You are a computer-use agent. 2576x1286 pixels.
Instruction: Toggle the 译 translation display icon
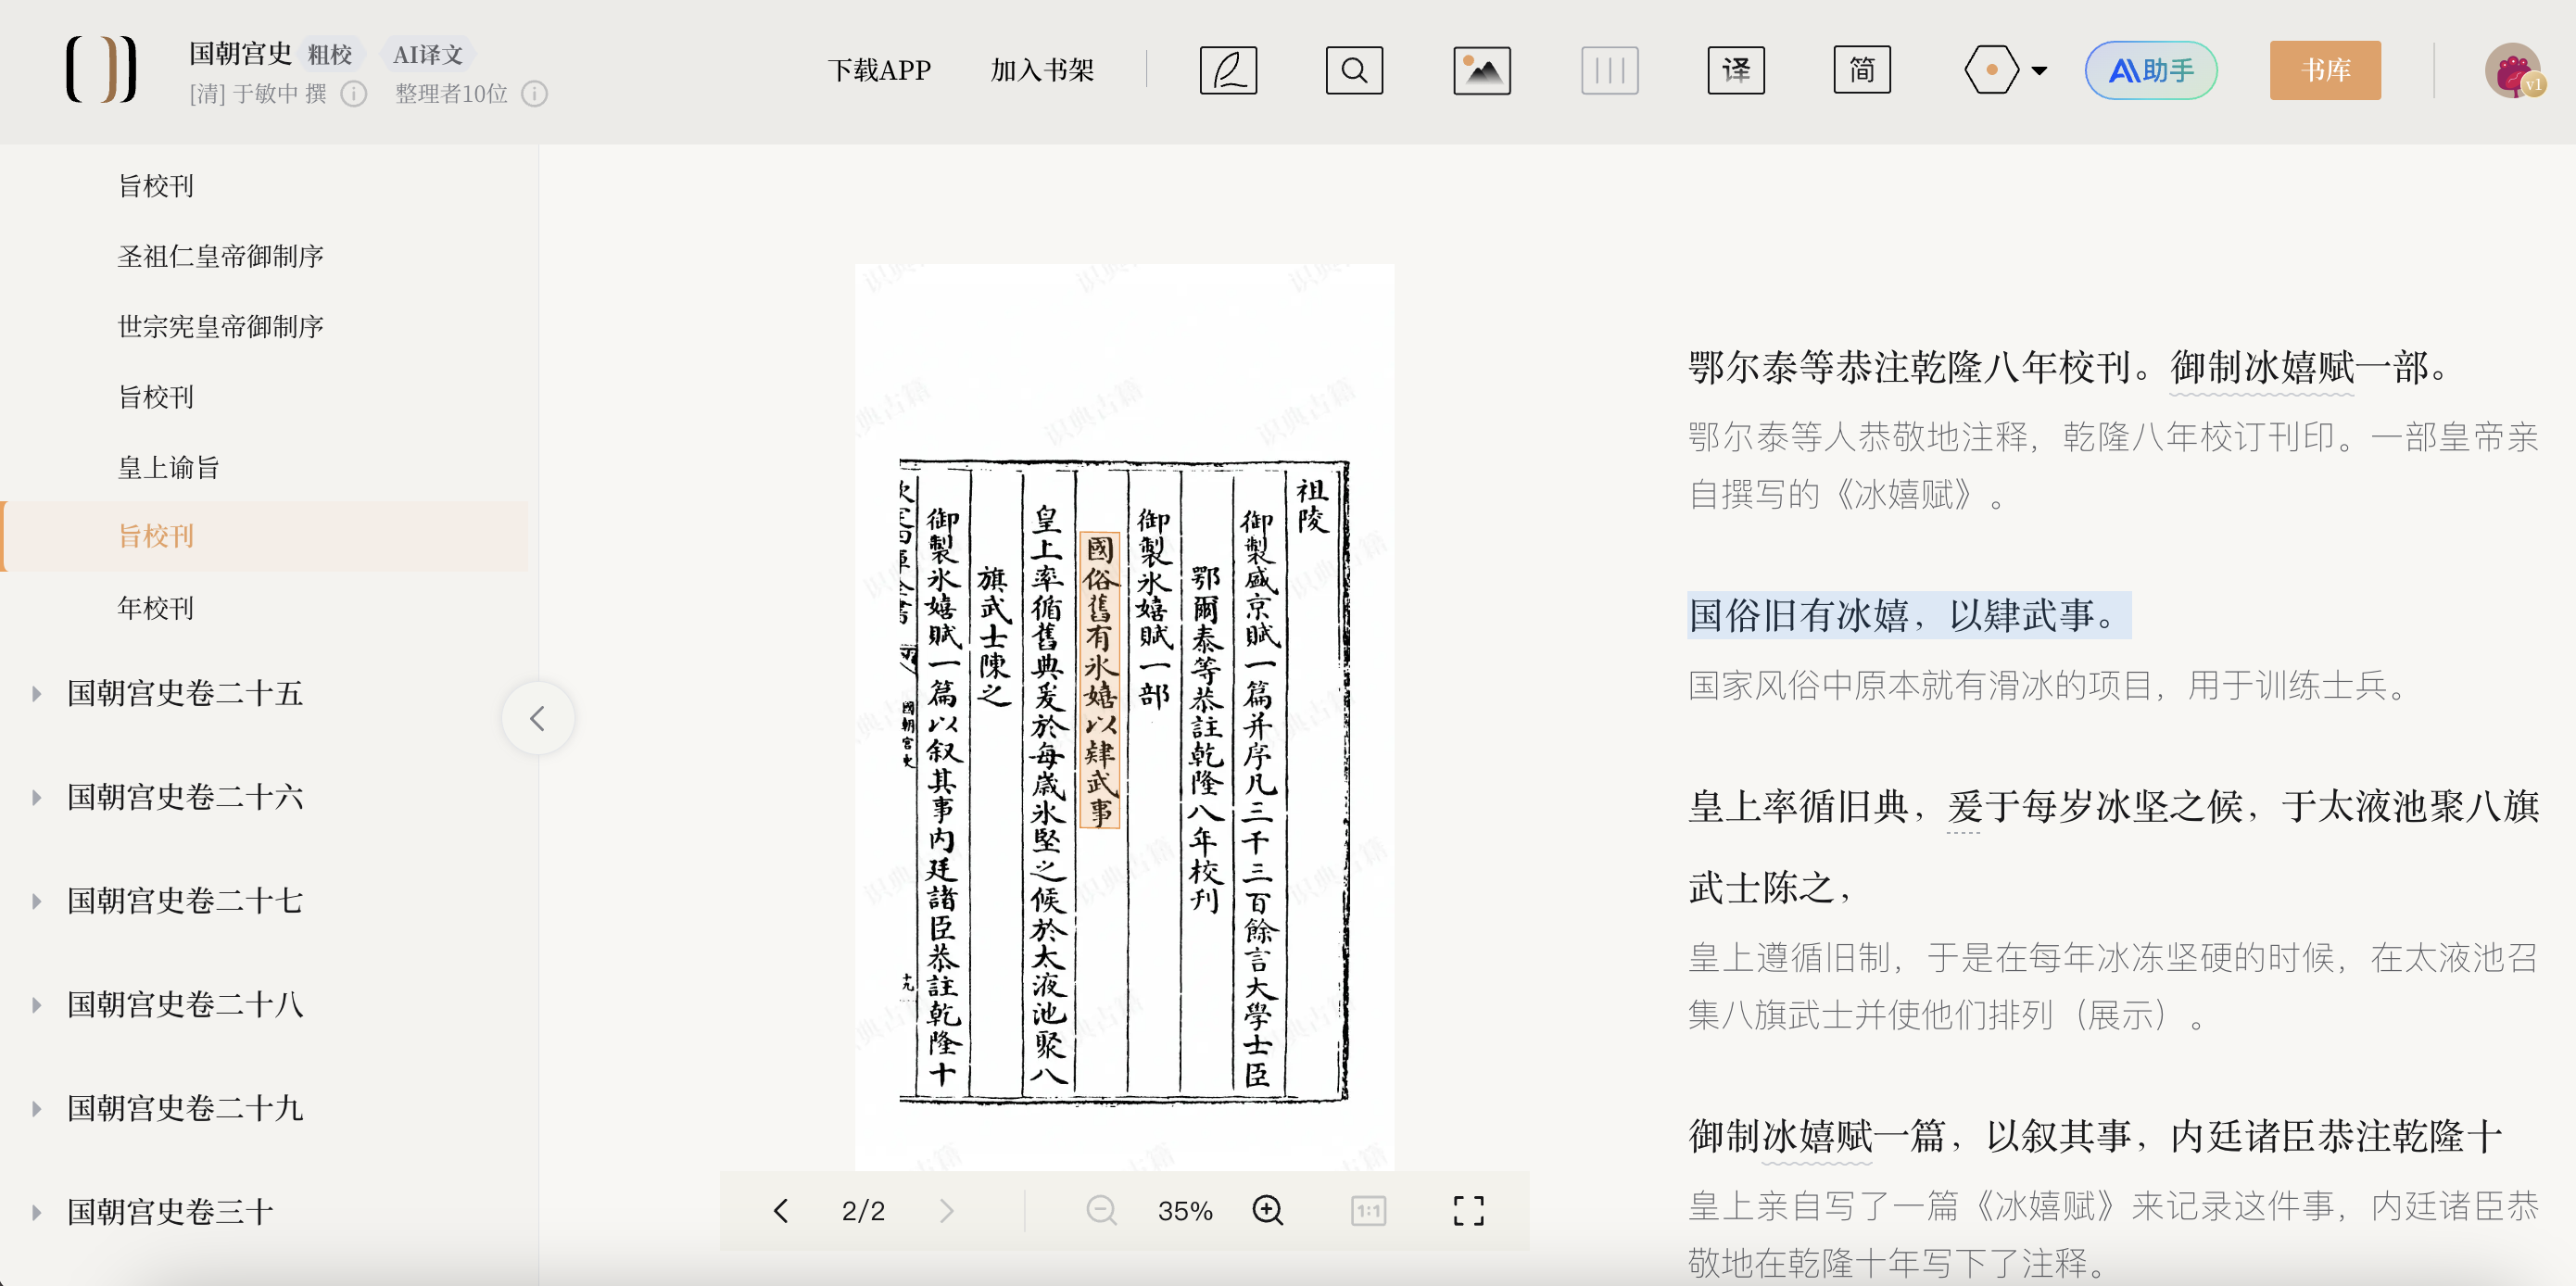pos(1735,70)
